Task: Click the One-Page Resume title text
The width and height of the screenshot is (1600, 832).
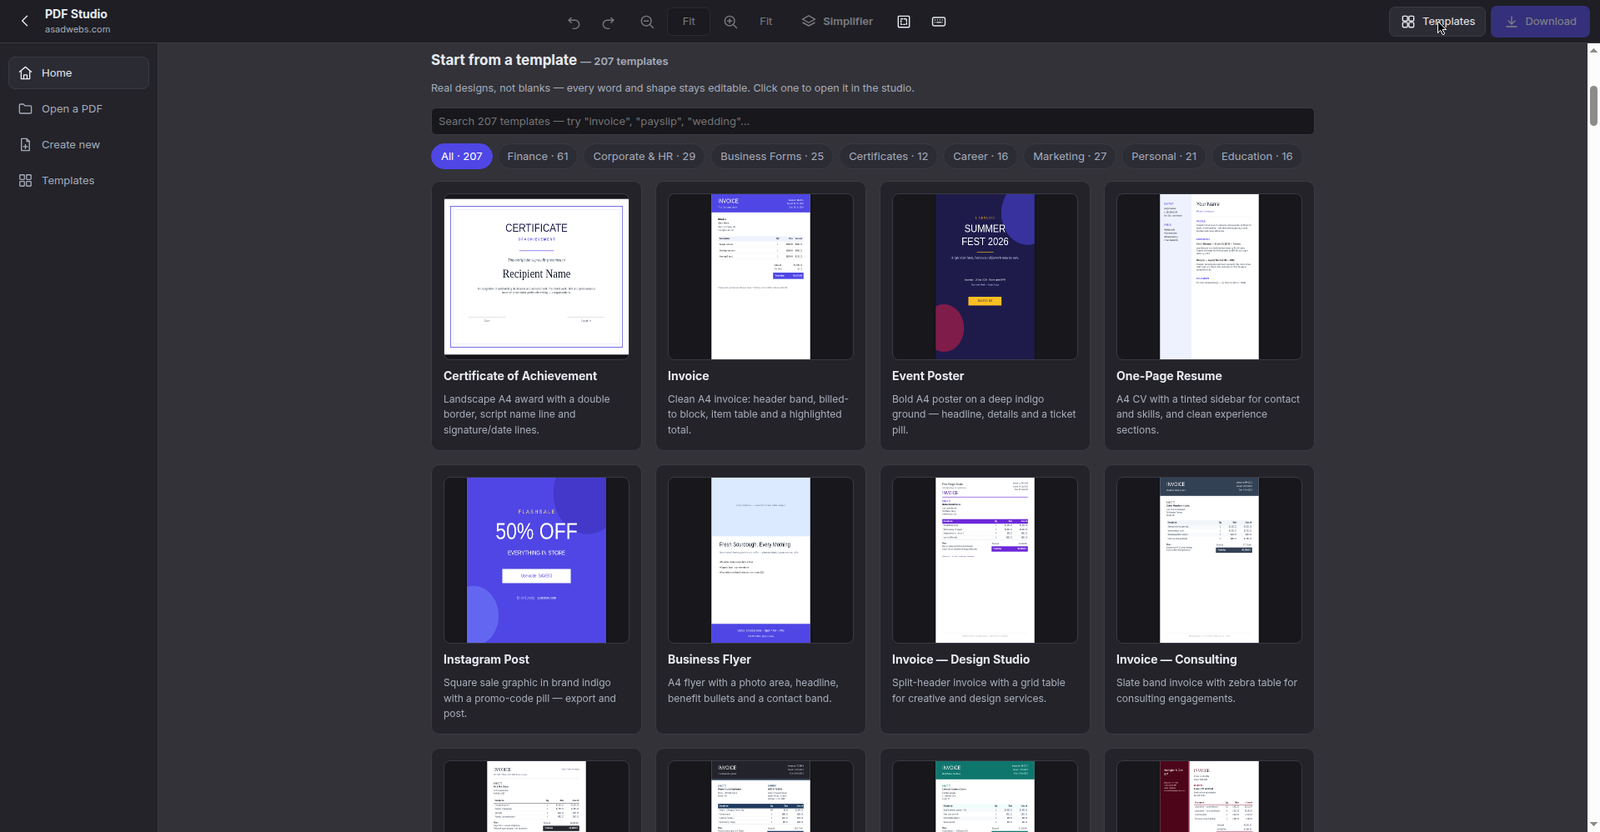Action: tap(1169, 376)
